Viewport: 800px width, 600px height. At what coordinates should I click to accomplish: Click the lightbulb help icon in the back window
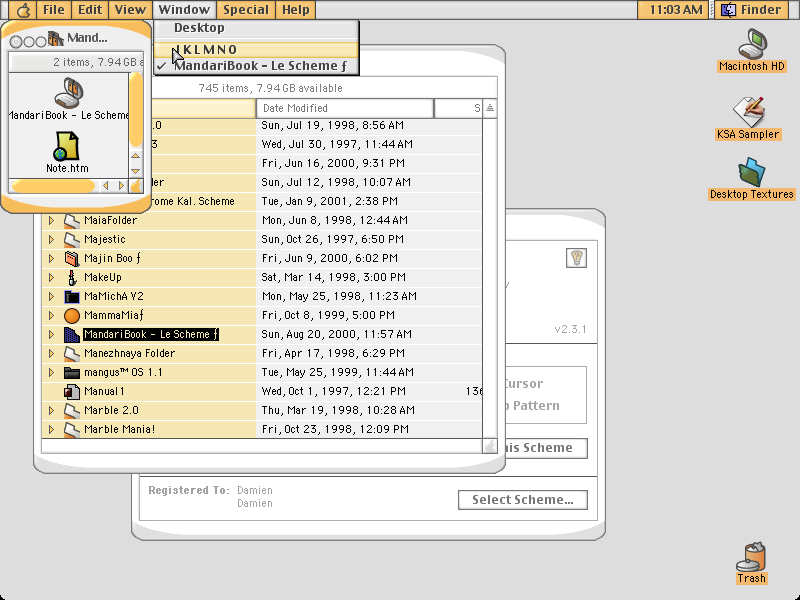point(577,258)
